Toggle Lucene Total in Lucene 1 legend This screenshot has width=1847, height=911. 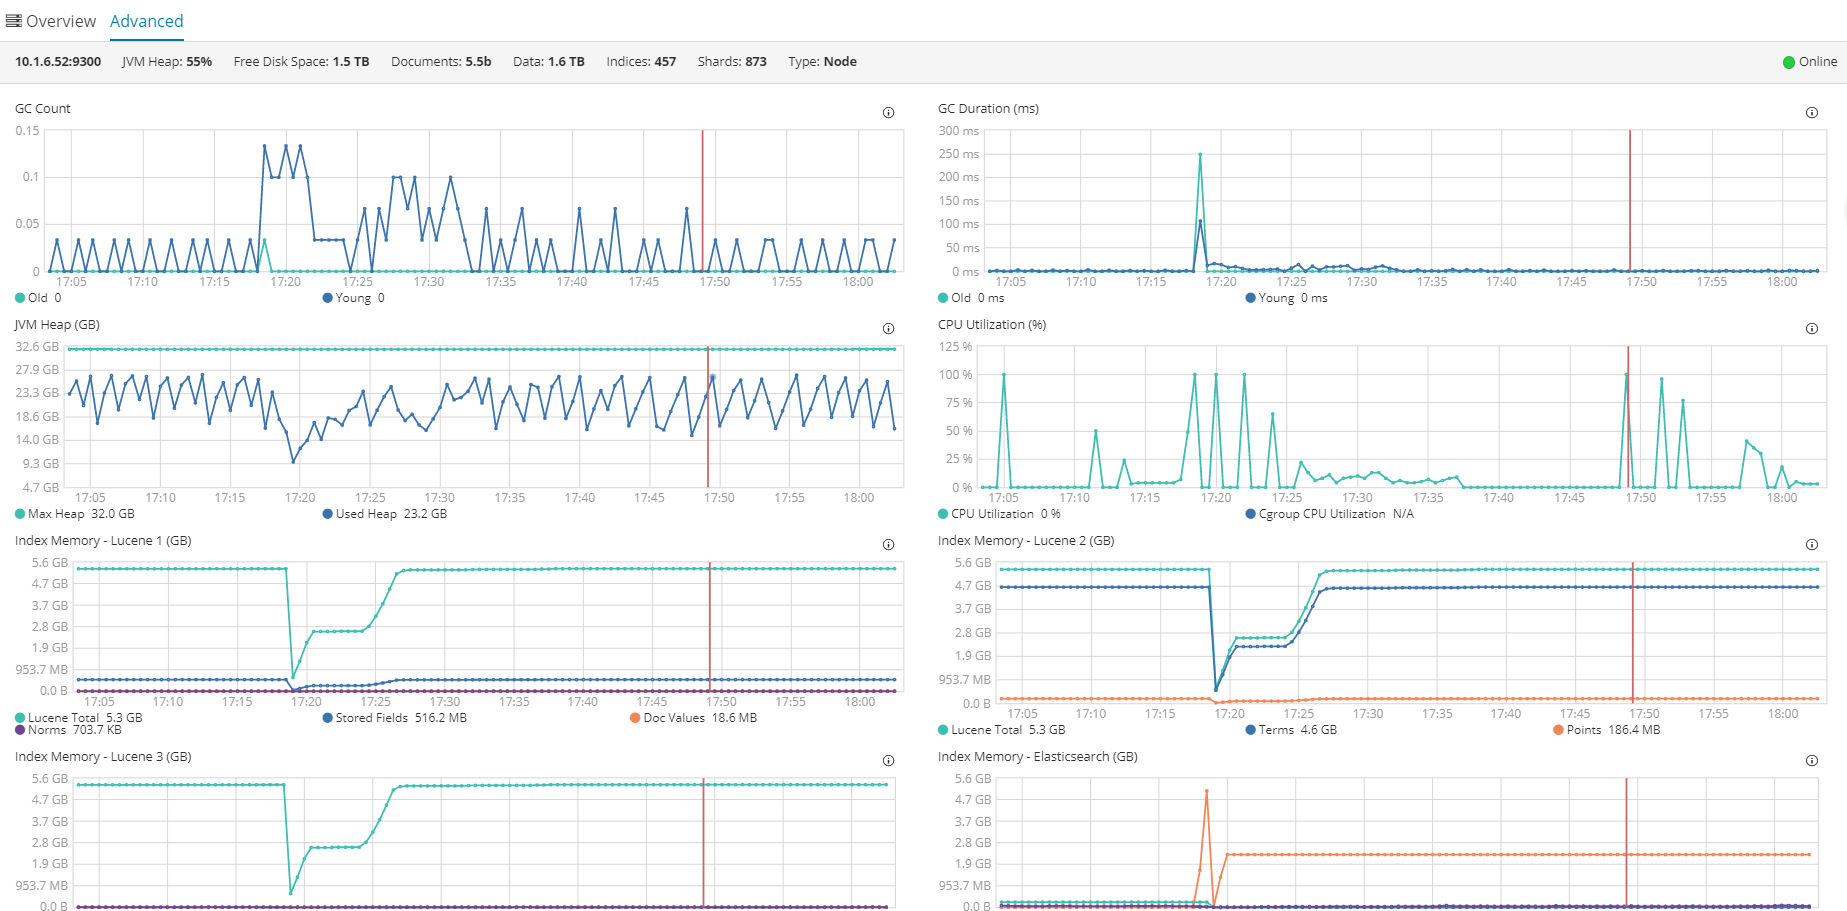click(79, 718)
